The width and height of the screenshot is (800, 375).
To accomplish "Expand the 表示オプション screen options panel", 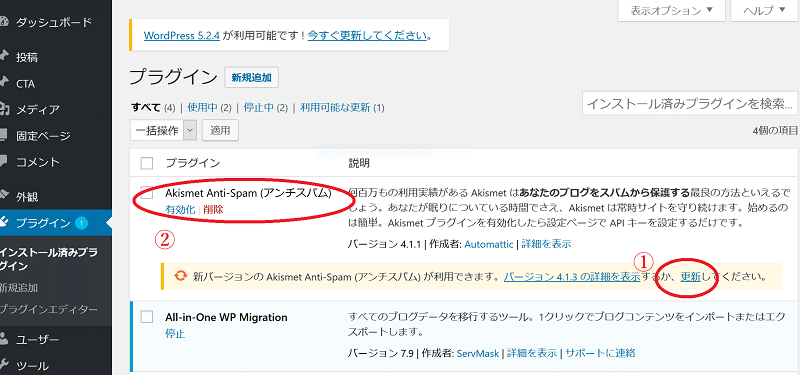I will 671,10.
